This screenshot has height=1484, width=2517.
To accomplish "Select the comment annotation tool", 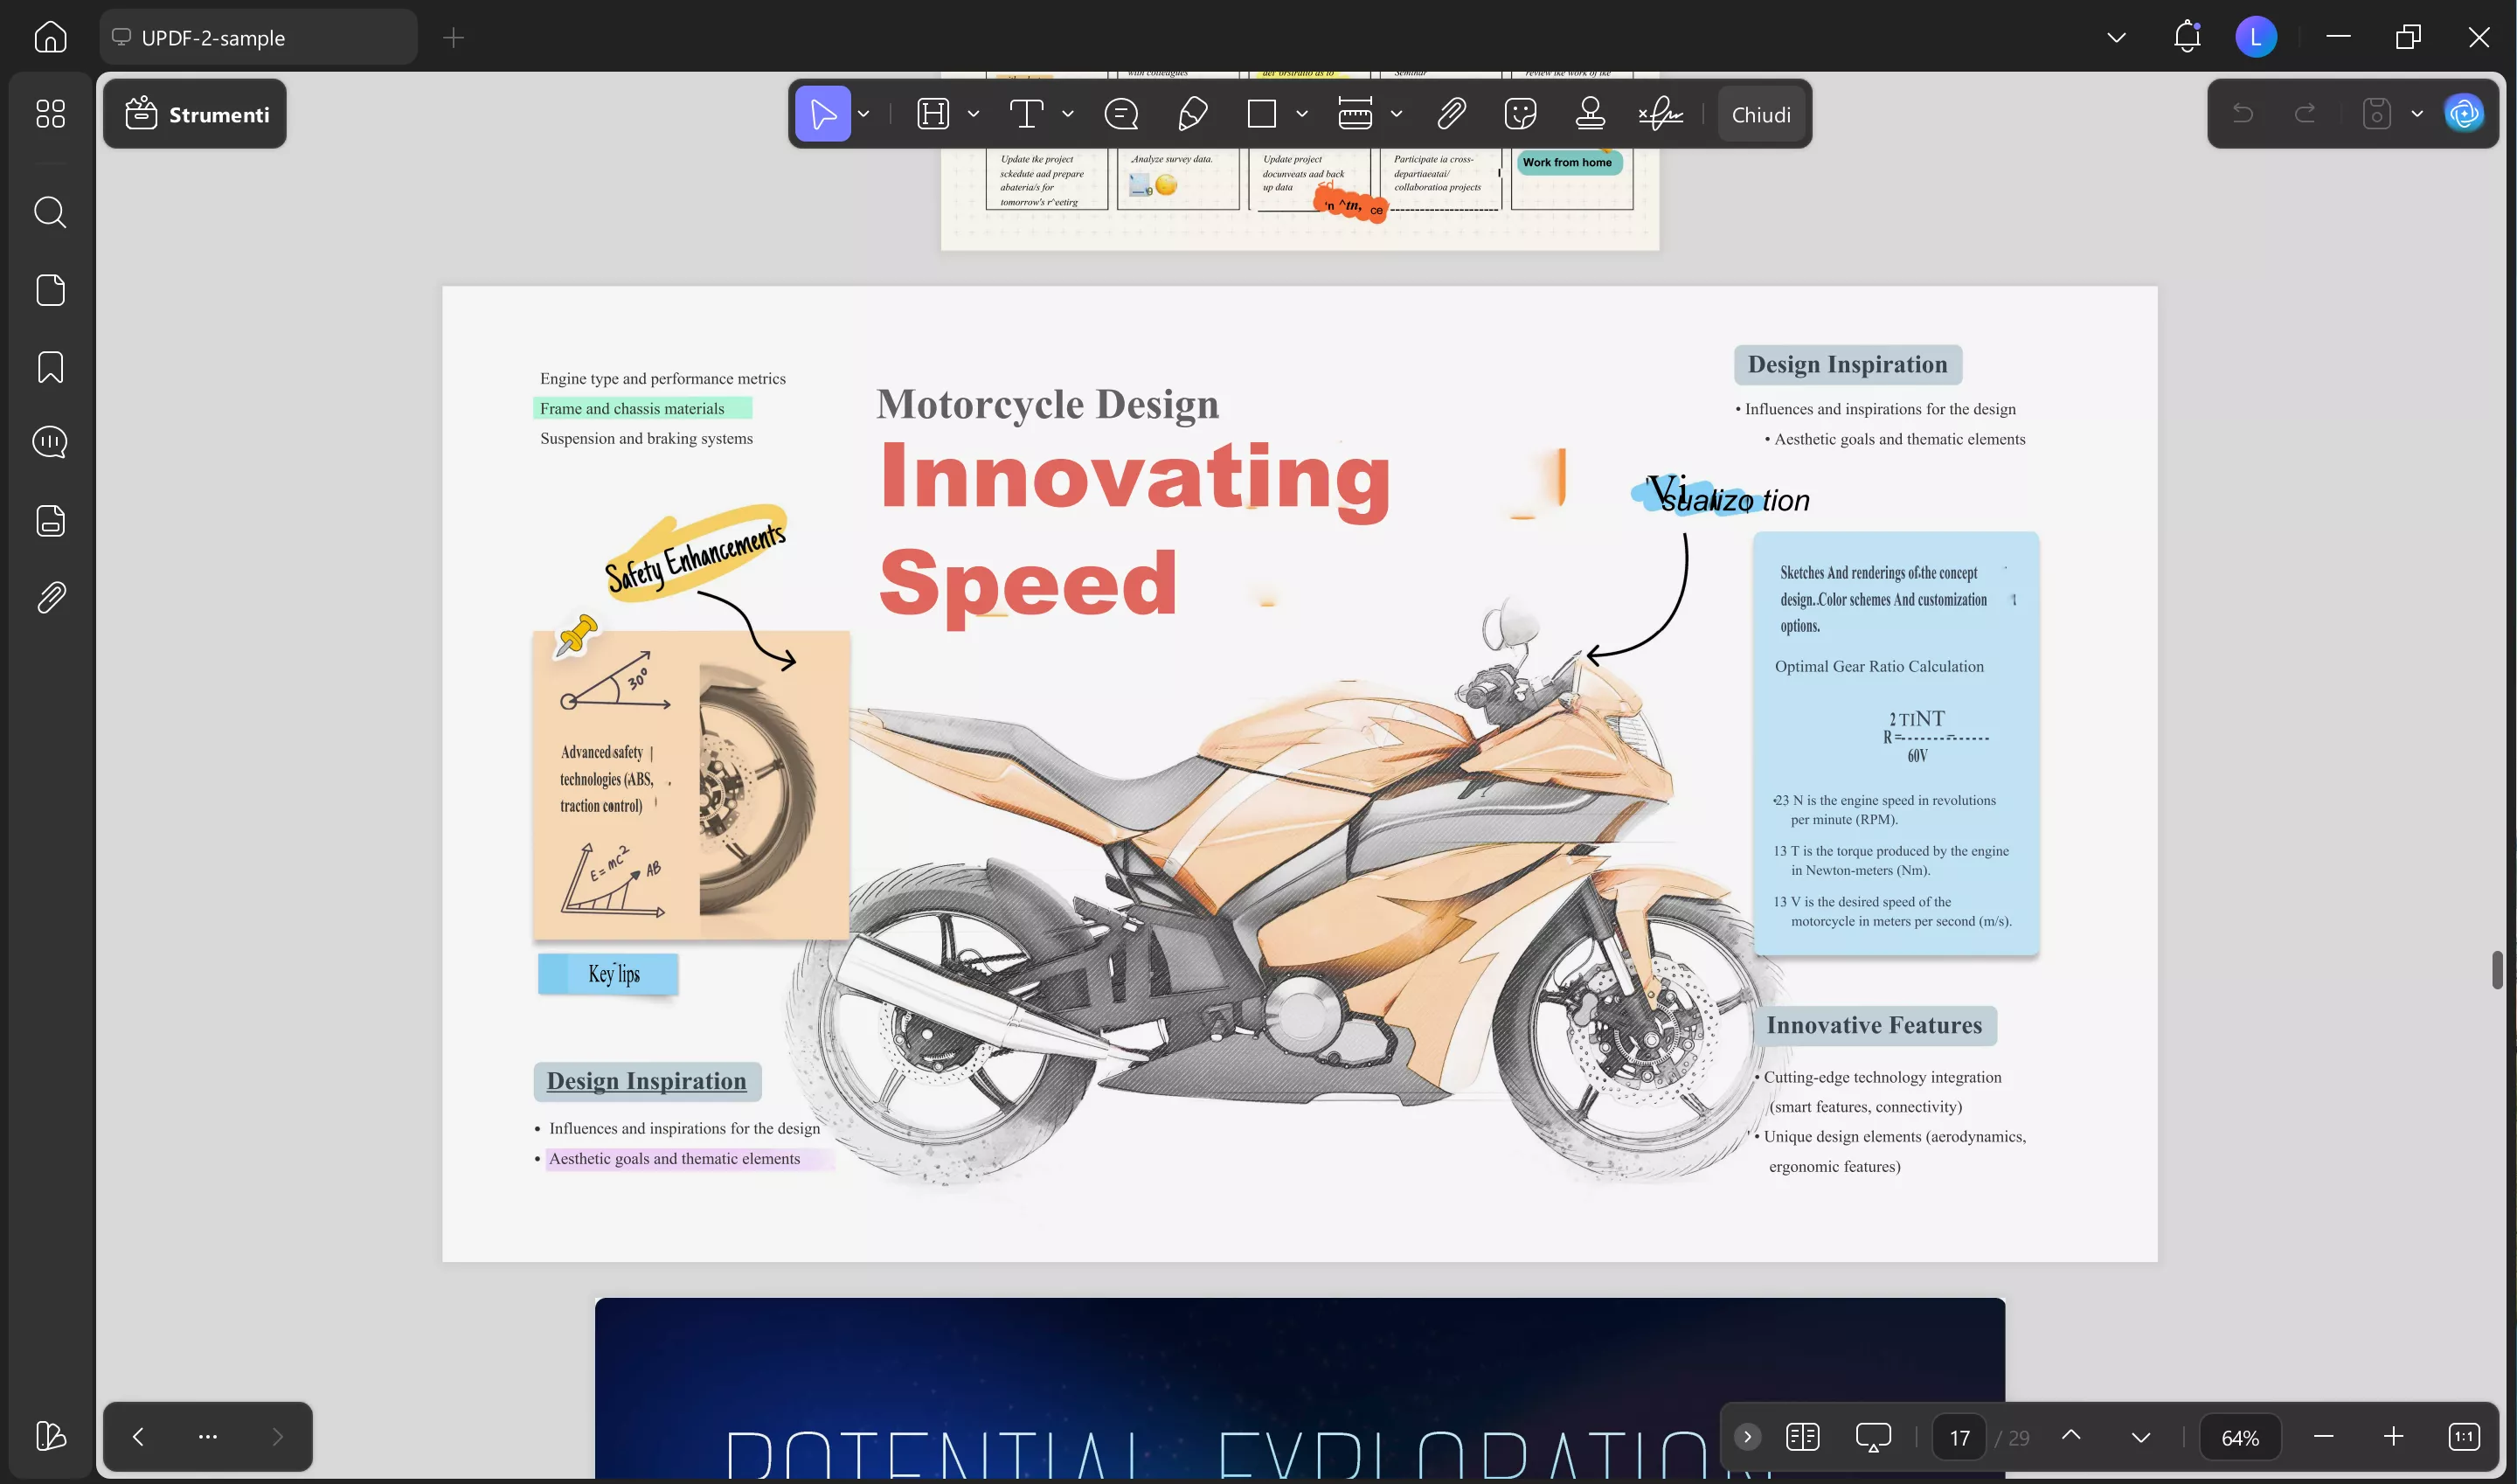I will coord(1121,113).
